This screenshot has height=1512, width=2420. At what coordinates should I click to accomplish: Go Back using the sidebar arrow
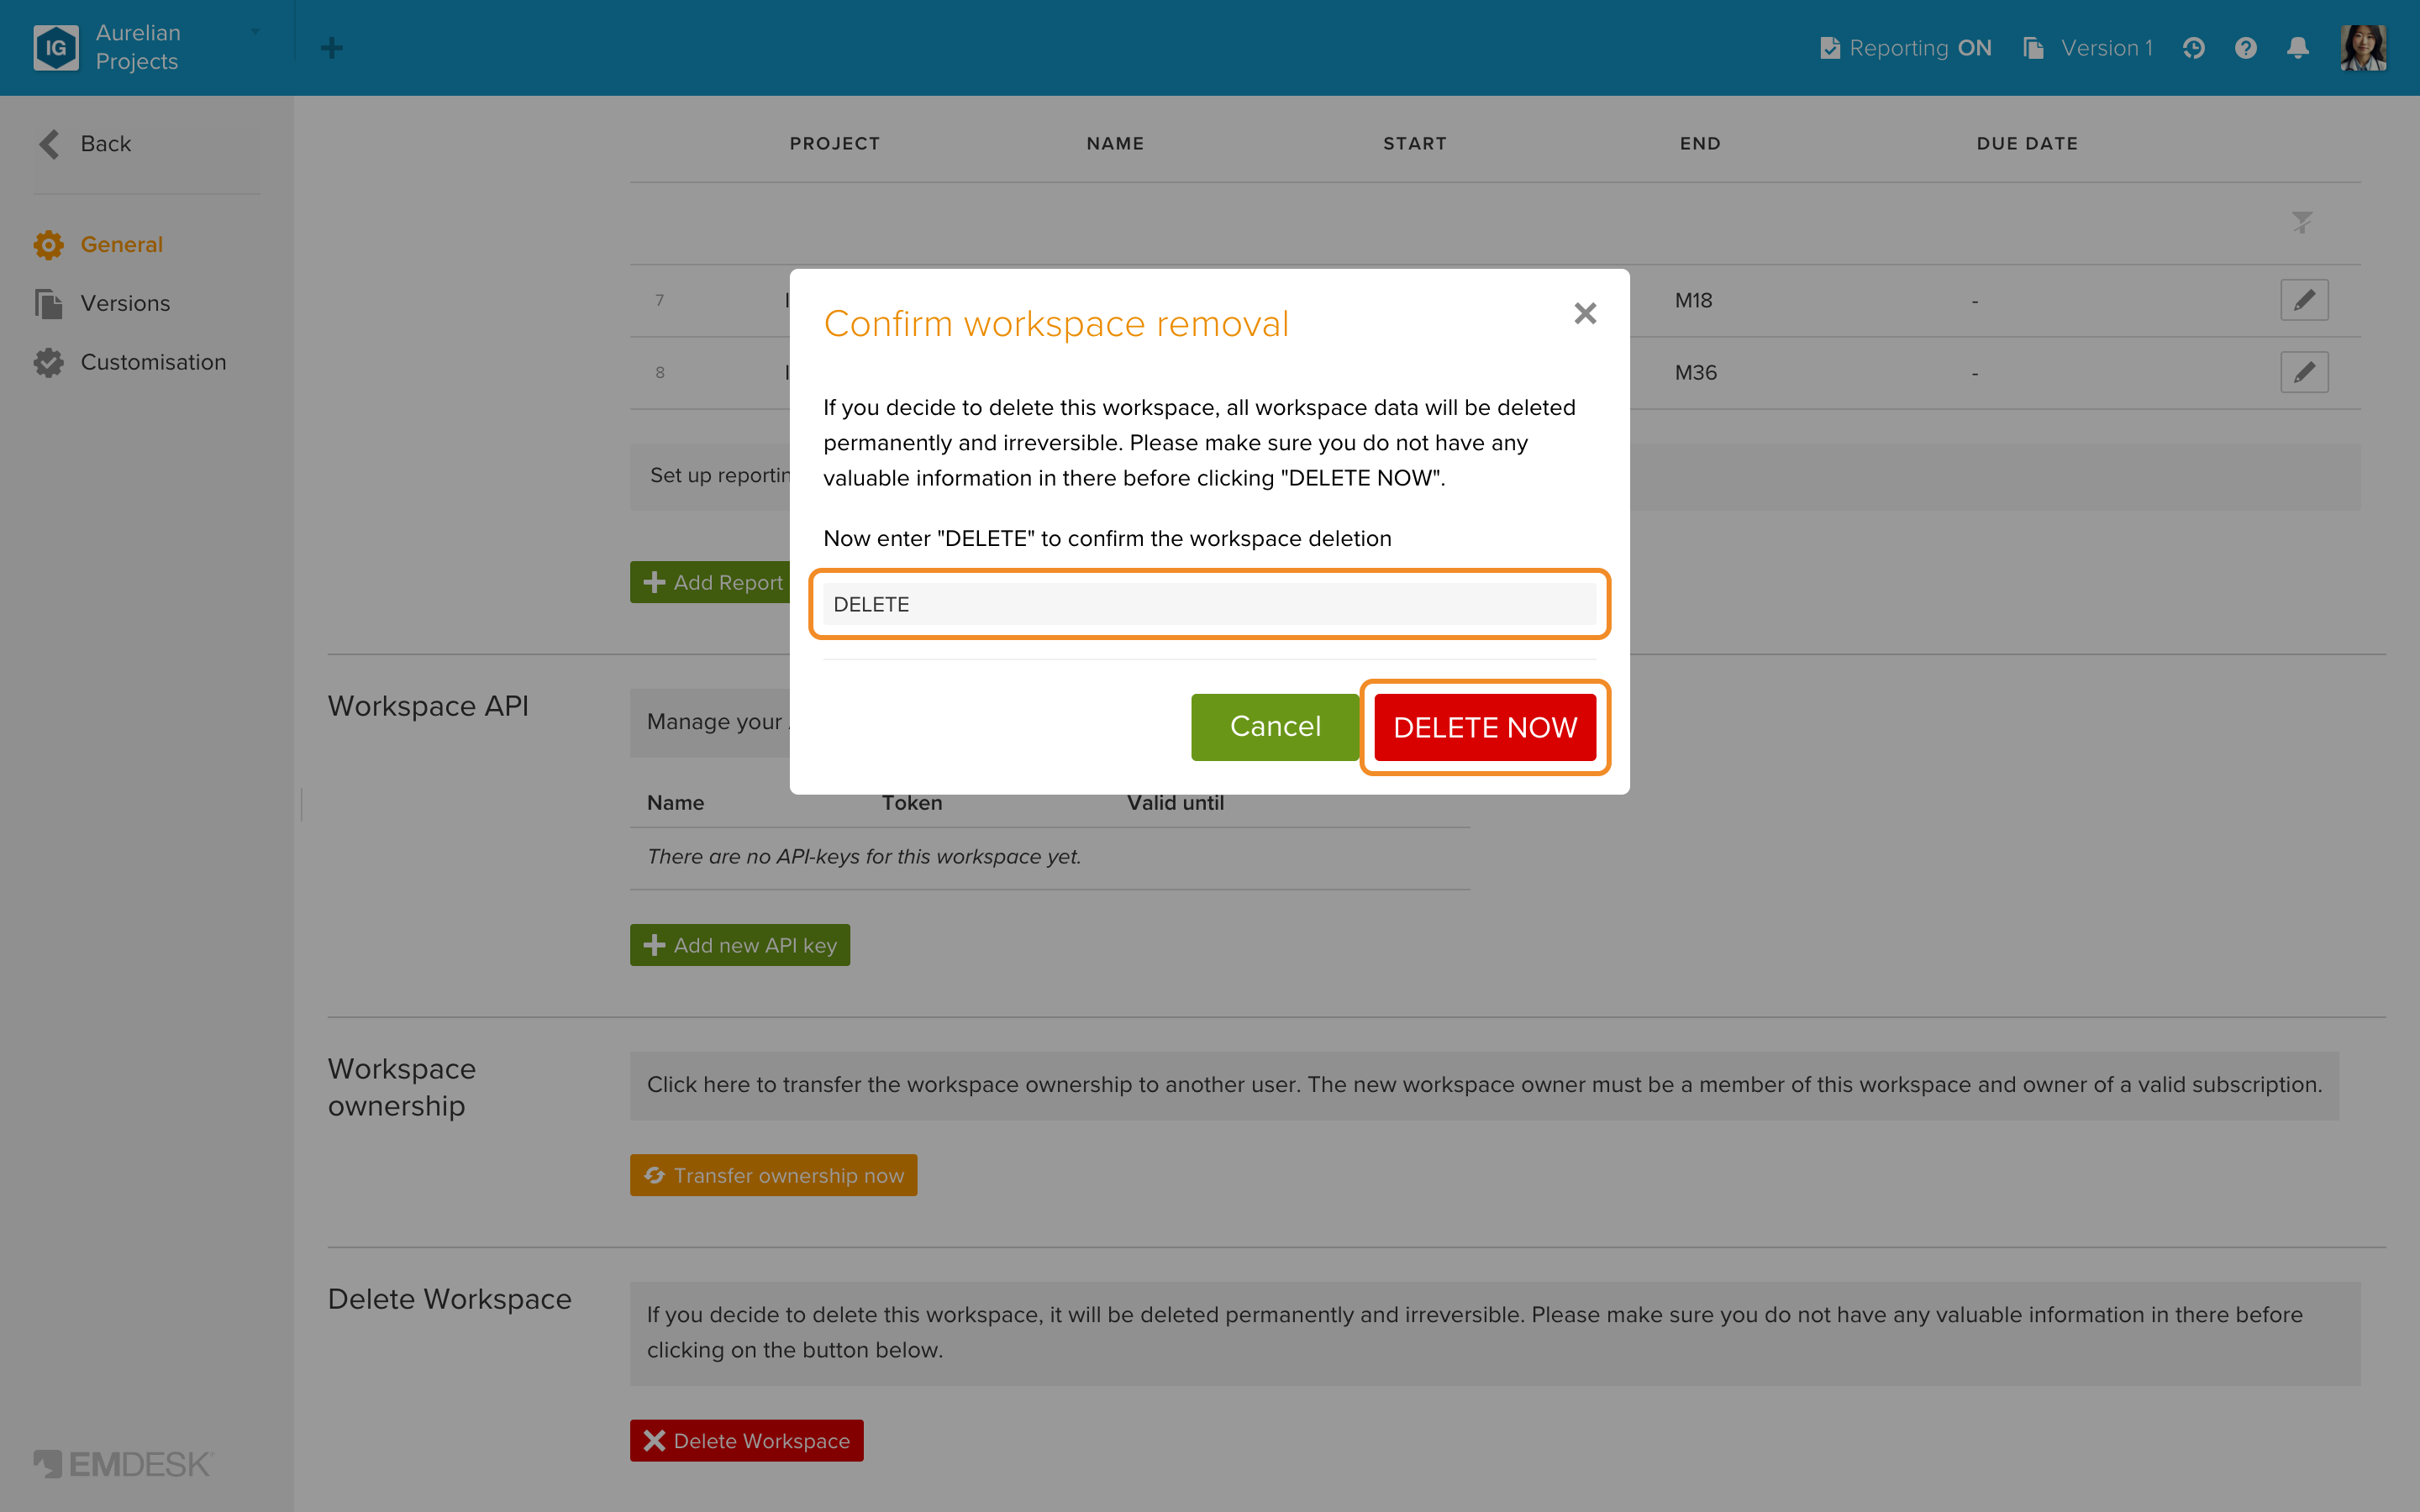[x=86, y=144]
